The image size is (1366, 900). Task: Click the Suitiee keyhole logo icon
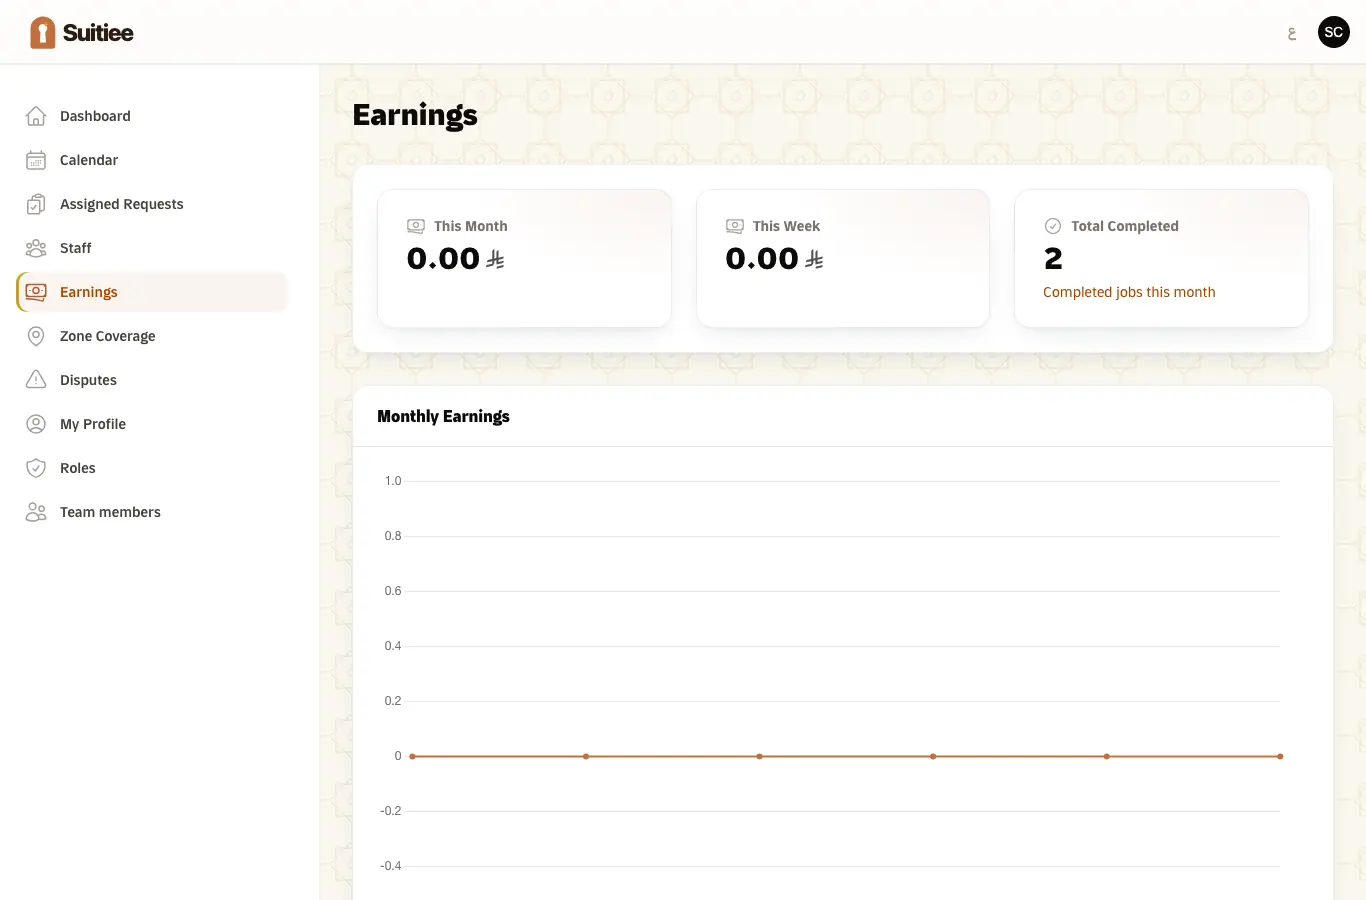pos(42,33)
